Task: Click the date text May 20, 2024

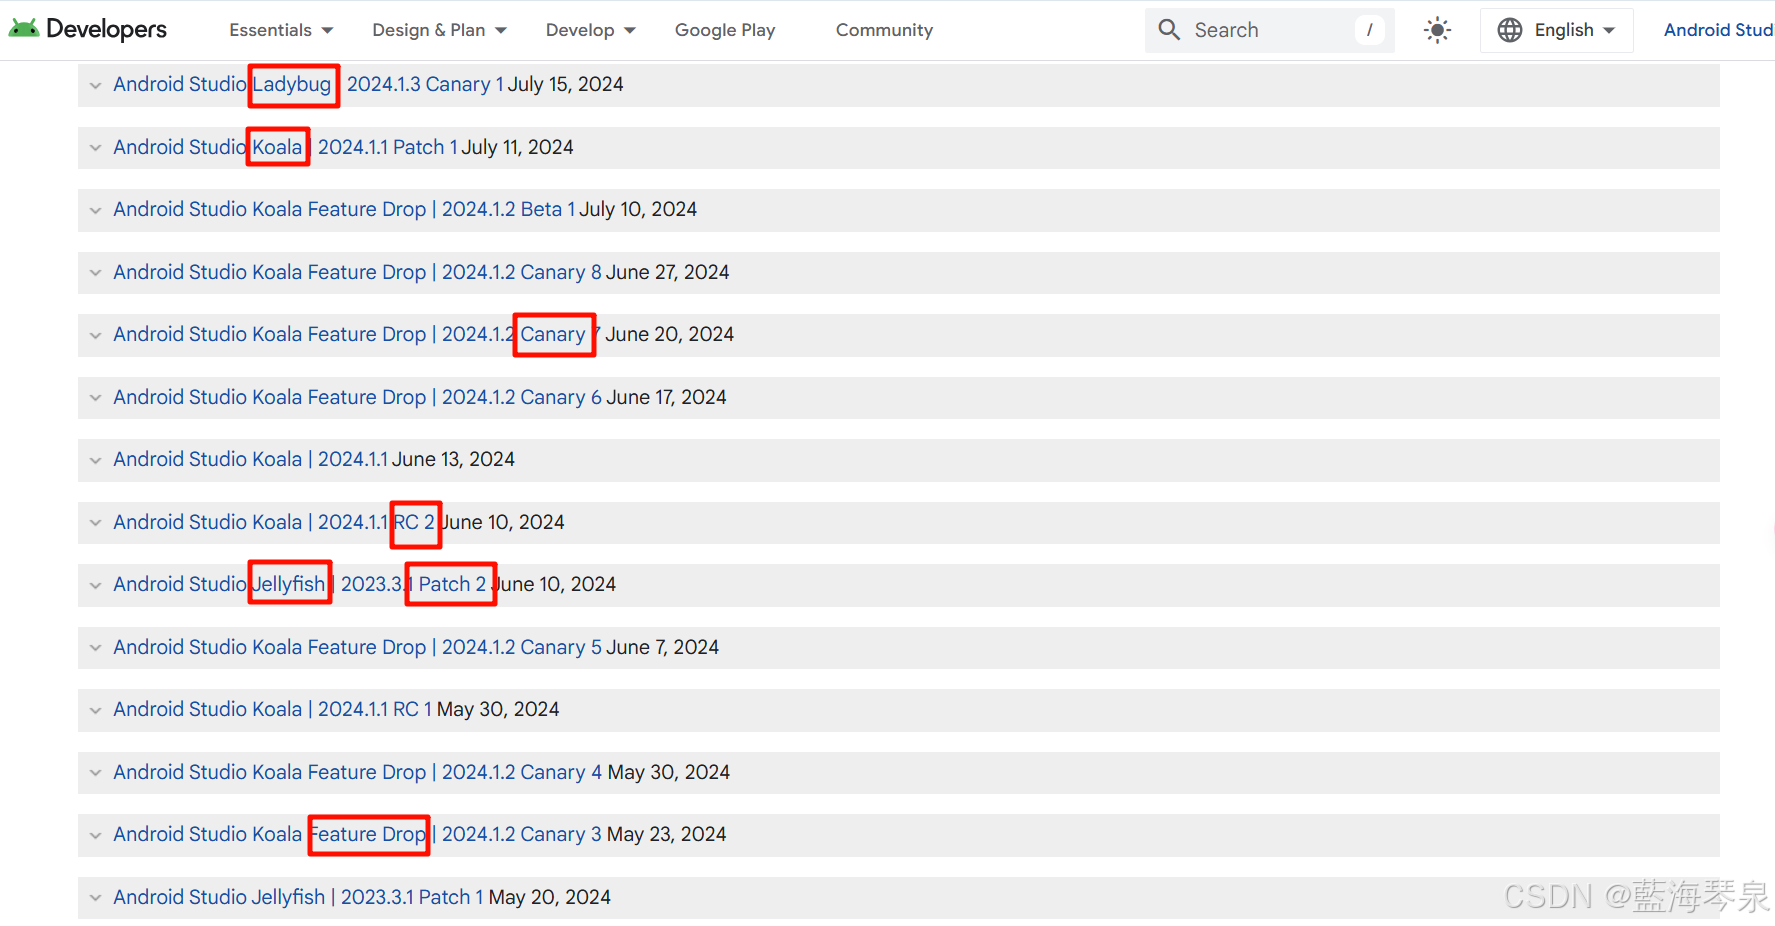Action: (550, 897)
